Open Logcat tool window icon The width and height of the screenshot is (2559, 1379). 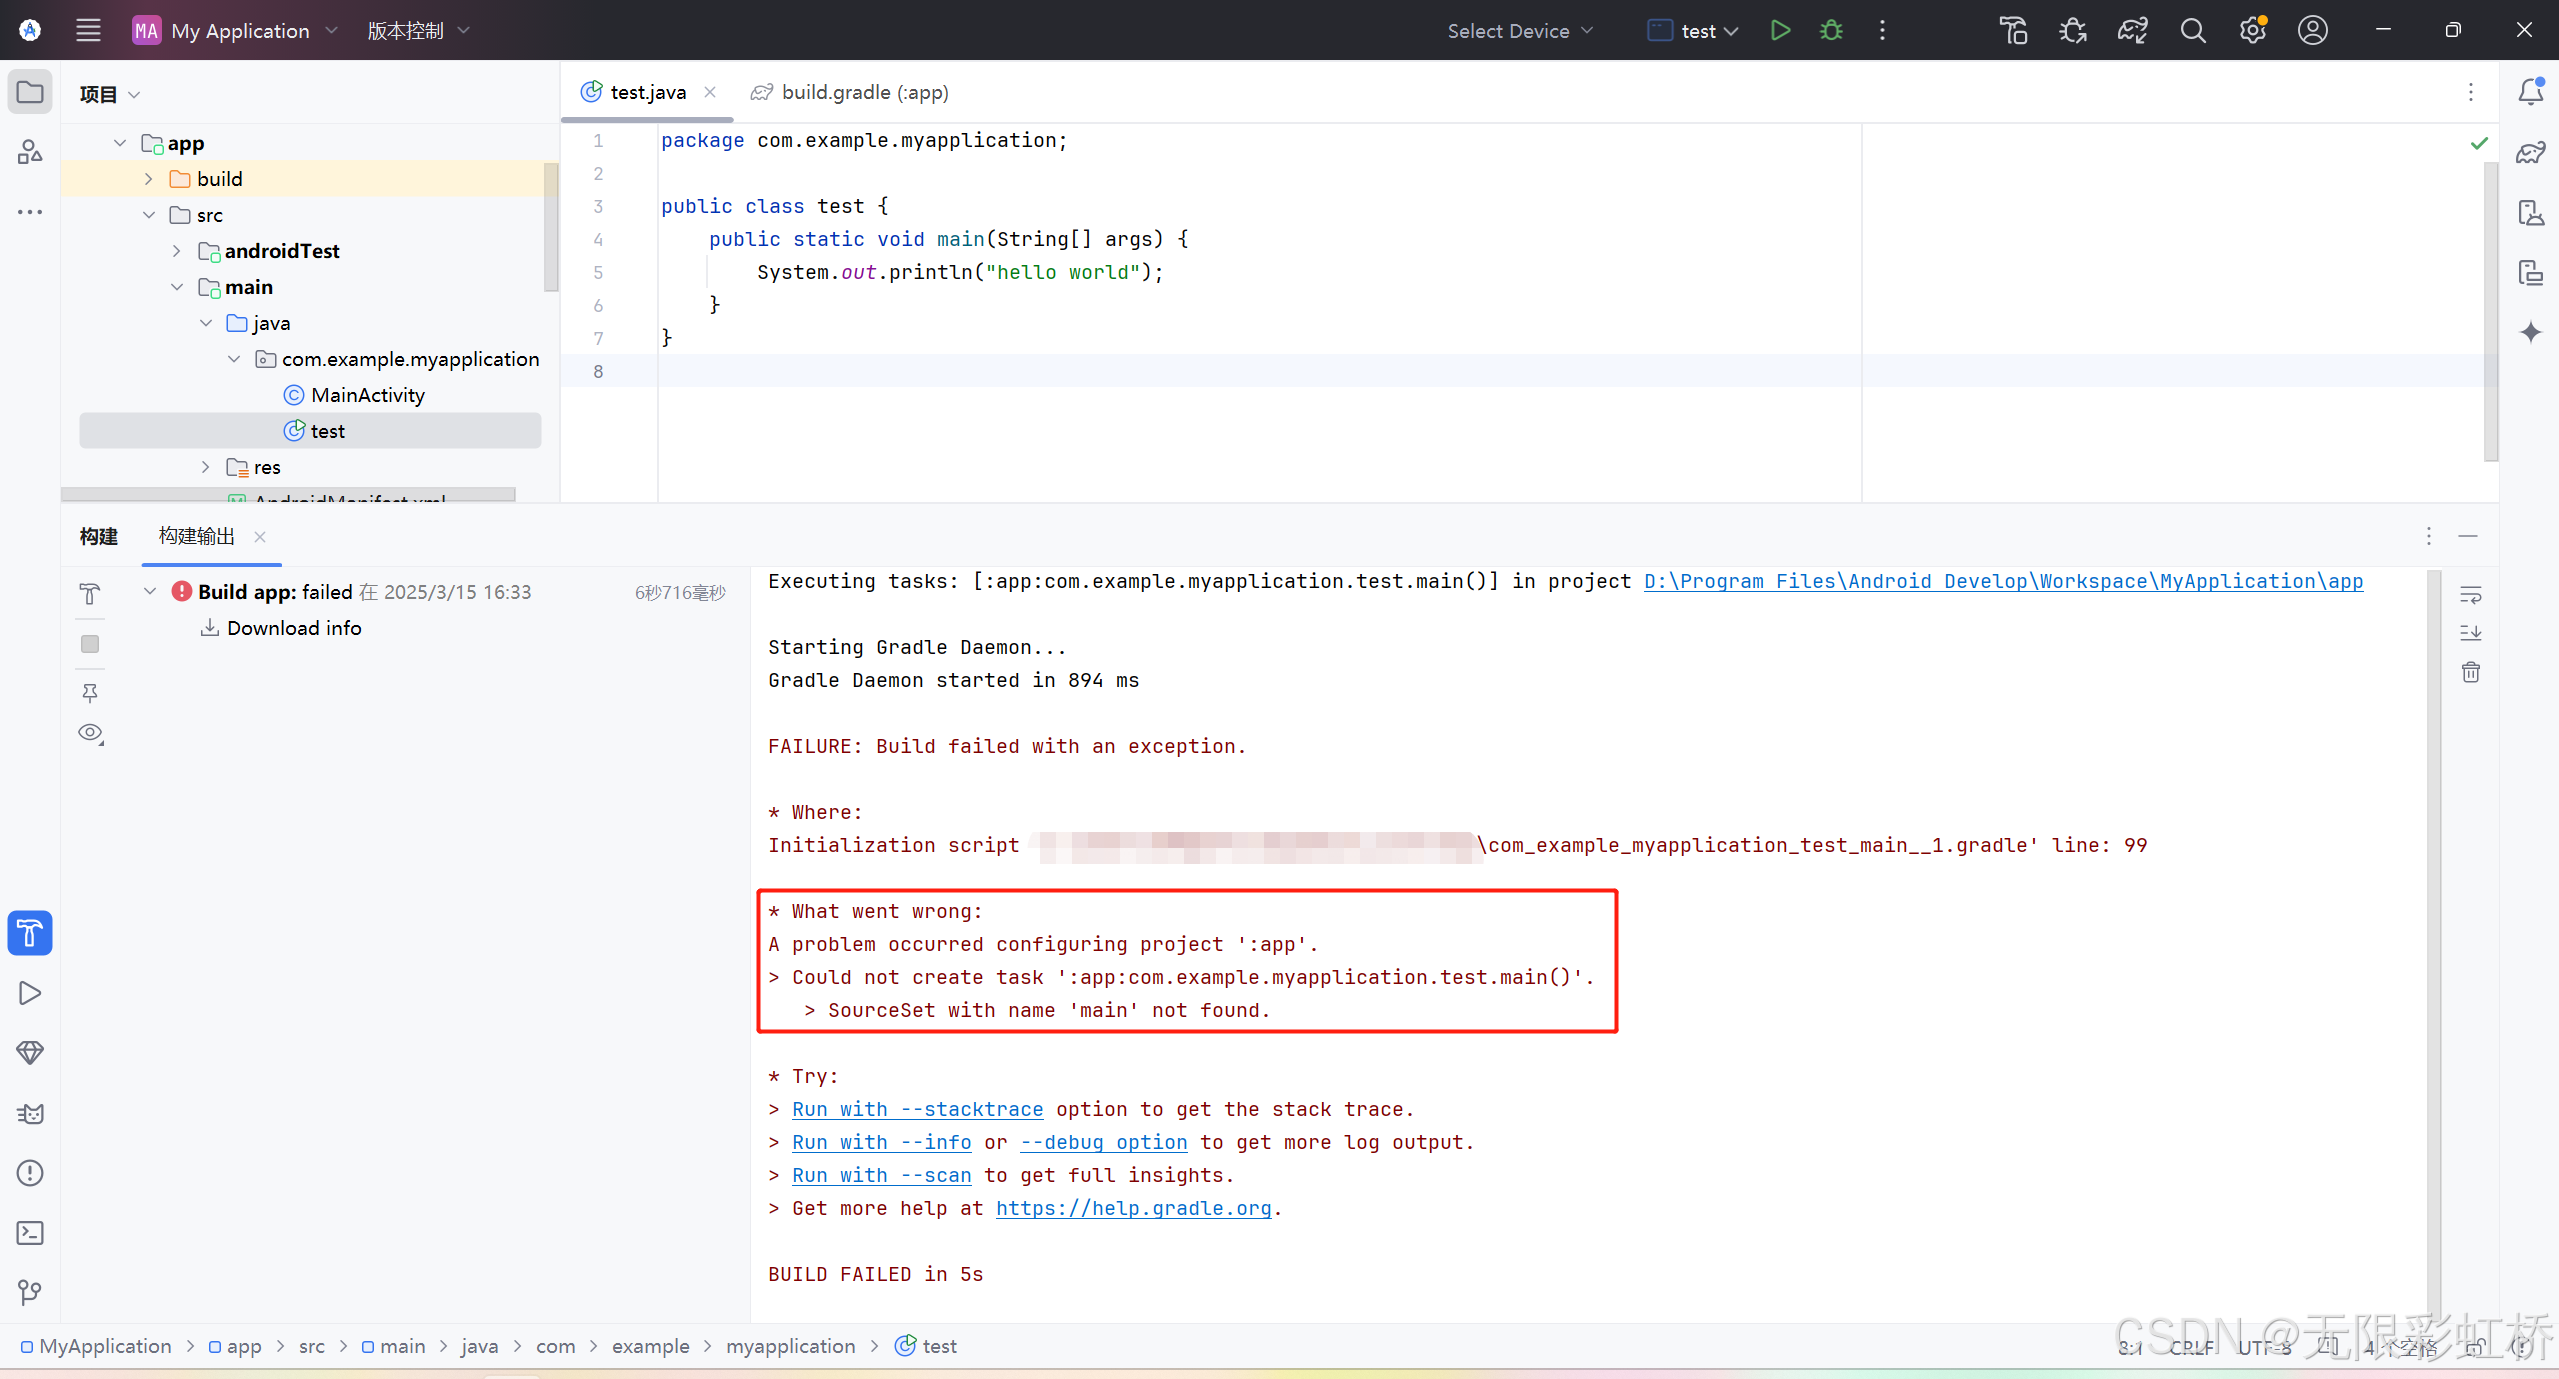pyautogui.click(x=30, y=1113)
